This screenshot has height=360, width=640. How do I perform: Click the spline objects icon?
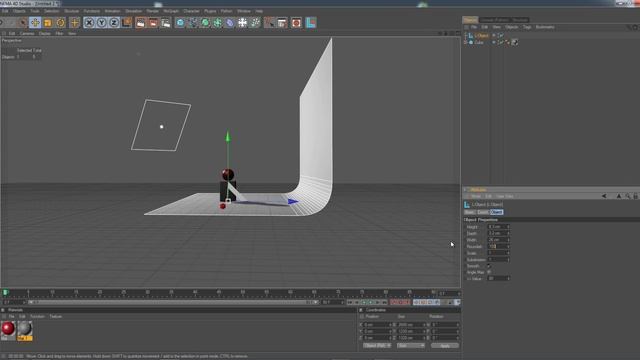click(x=193, y=23)
